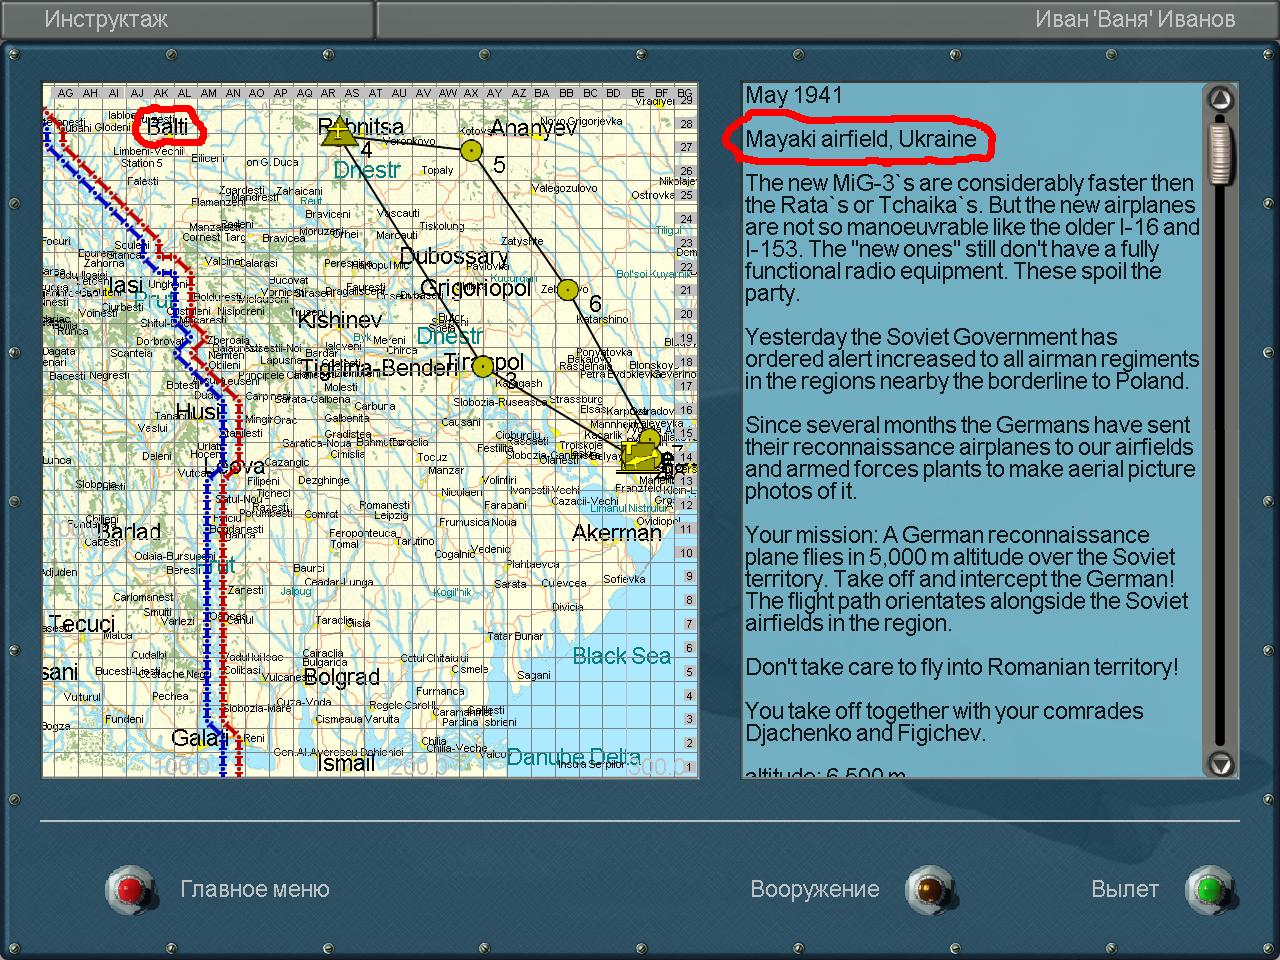Click the Galati label on map

click(200, 738)
